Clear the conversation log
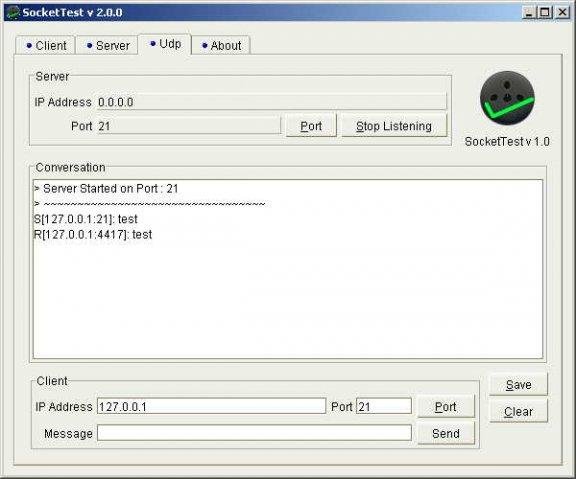 click(x=518, y=411)
